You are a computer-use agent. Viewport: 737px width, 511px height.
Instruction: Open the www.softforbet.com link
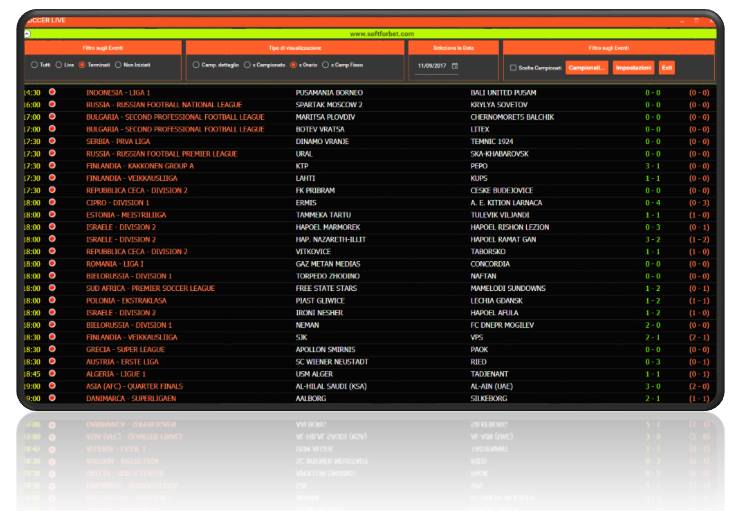click(x=382, y=34)
